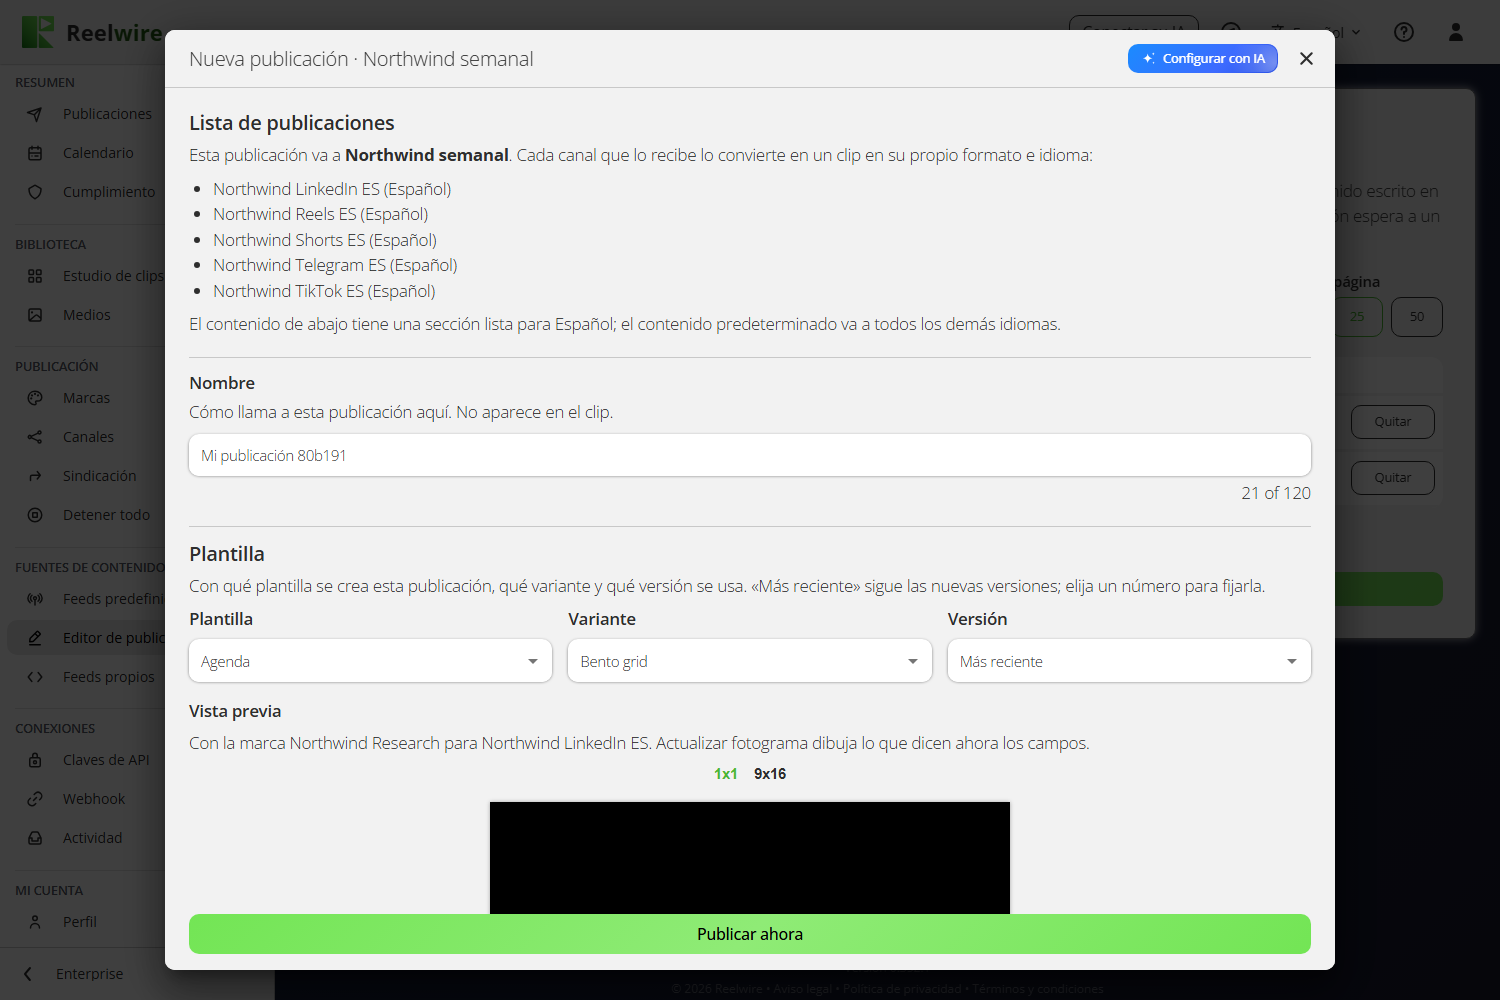Switch preview to 1x1 format

pyautogui.click(x=726, y=774)
